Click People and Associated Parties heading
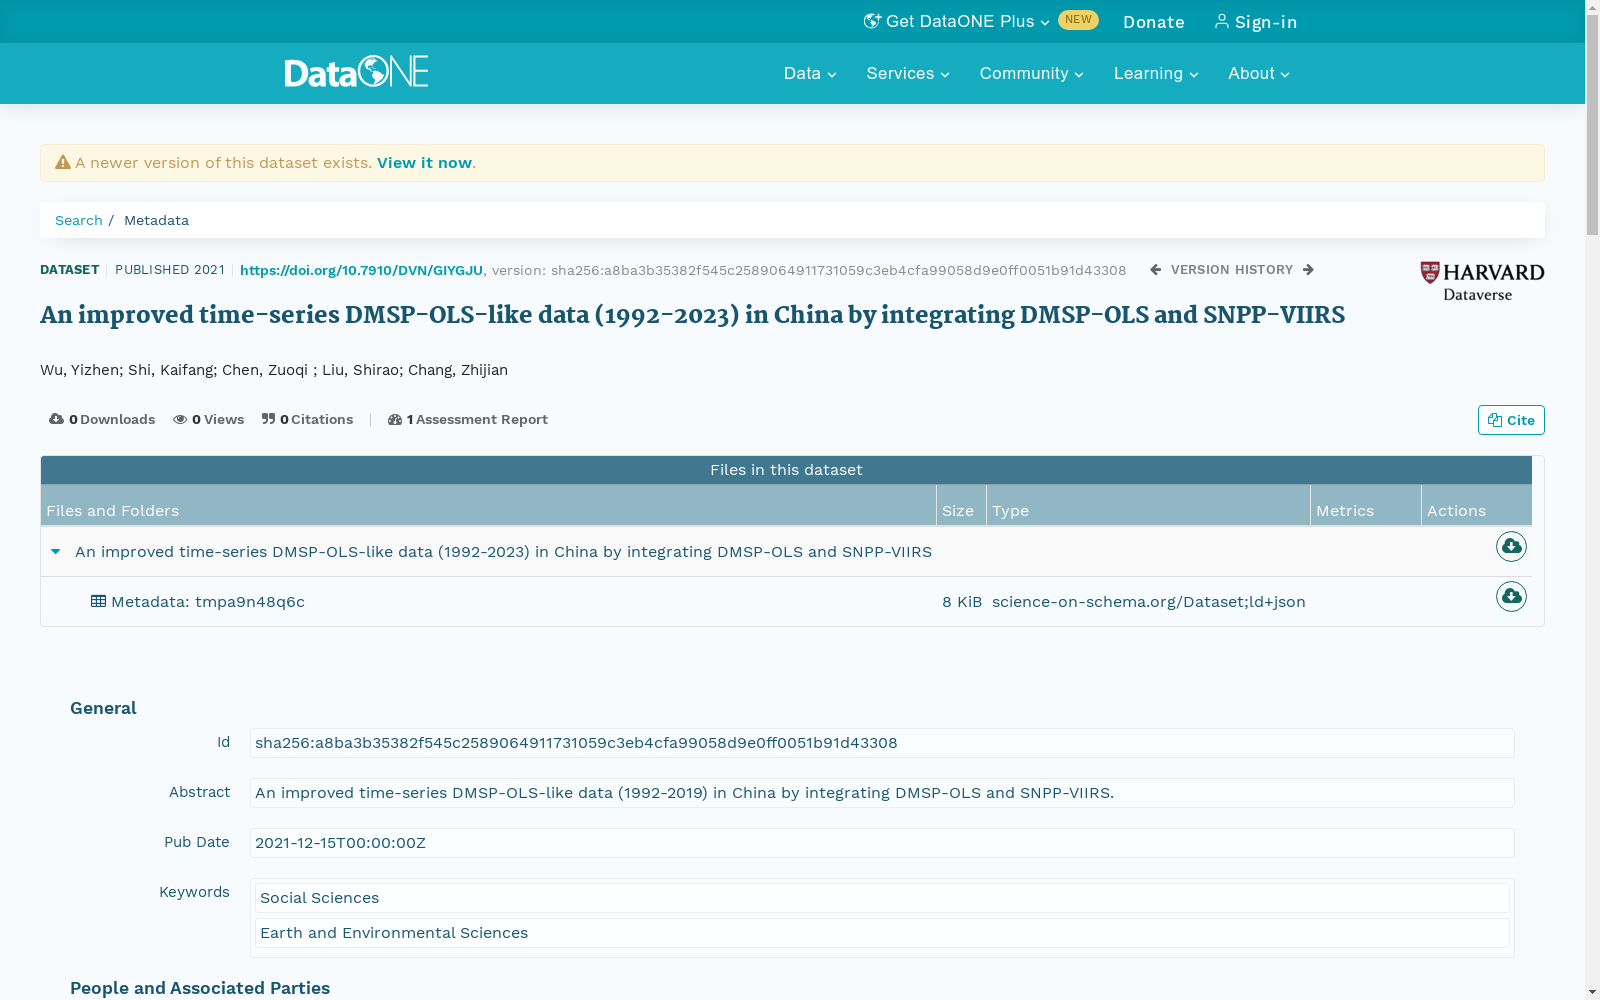The height and width of the screenshot is (1000, 1600). click(x=200, y=988)
